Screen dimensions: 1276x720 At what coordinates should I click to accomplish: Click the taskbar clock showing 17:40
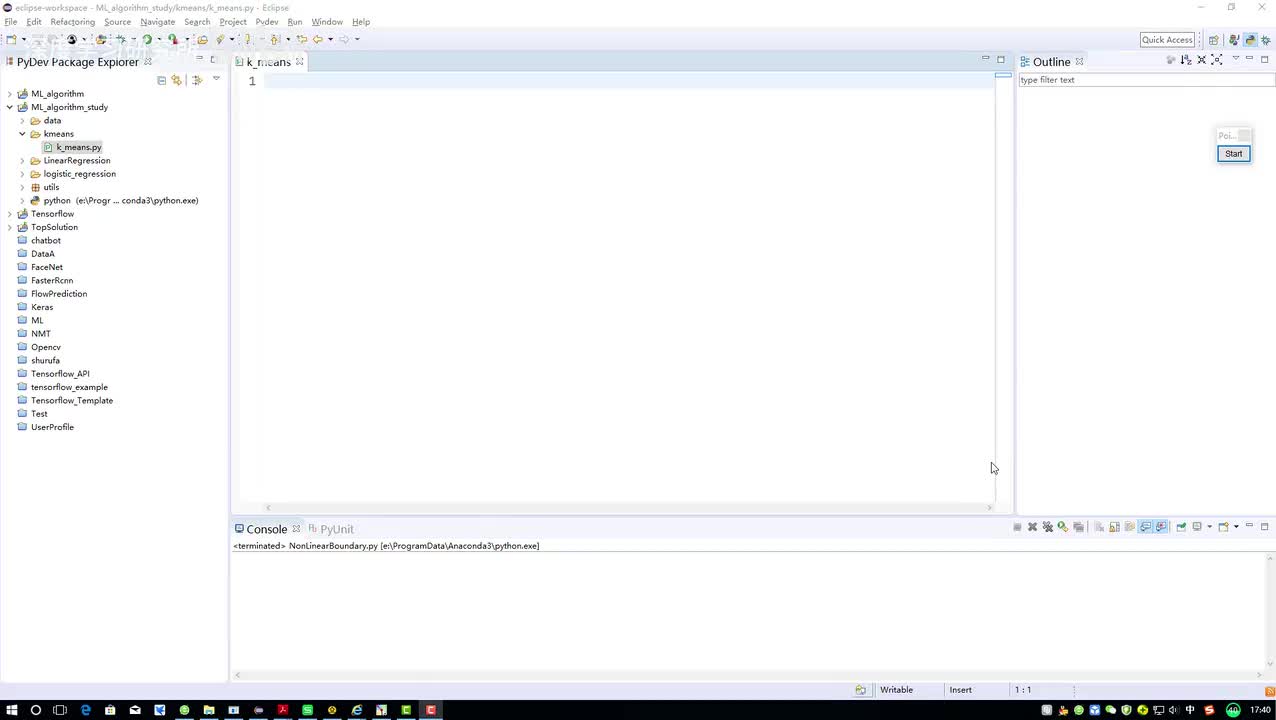point(1260,710)
